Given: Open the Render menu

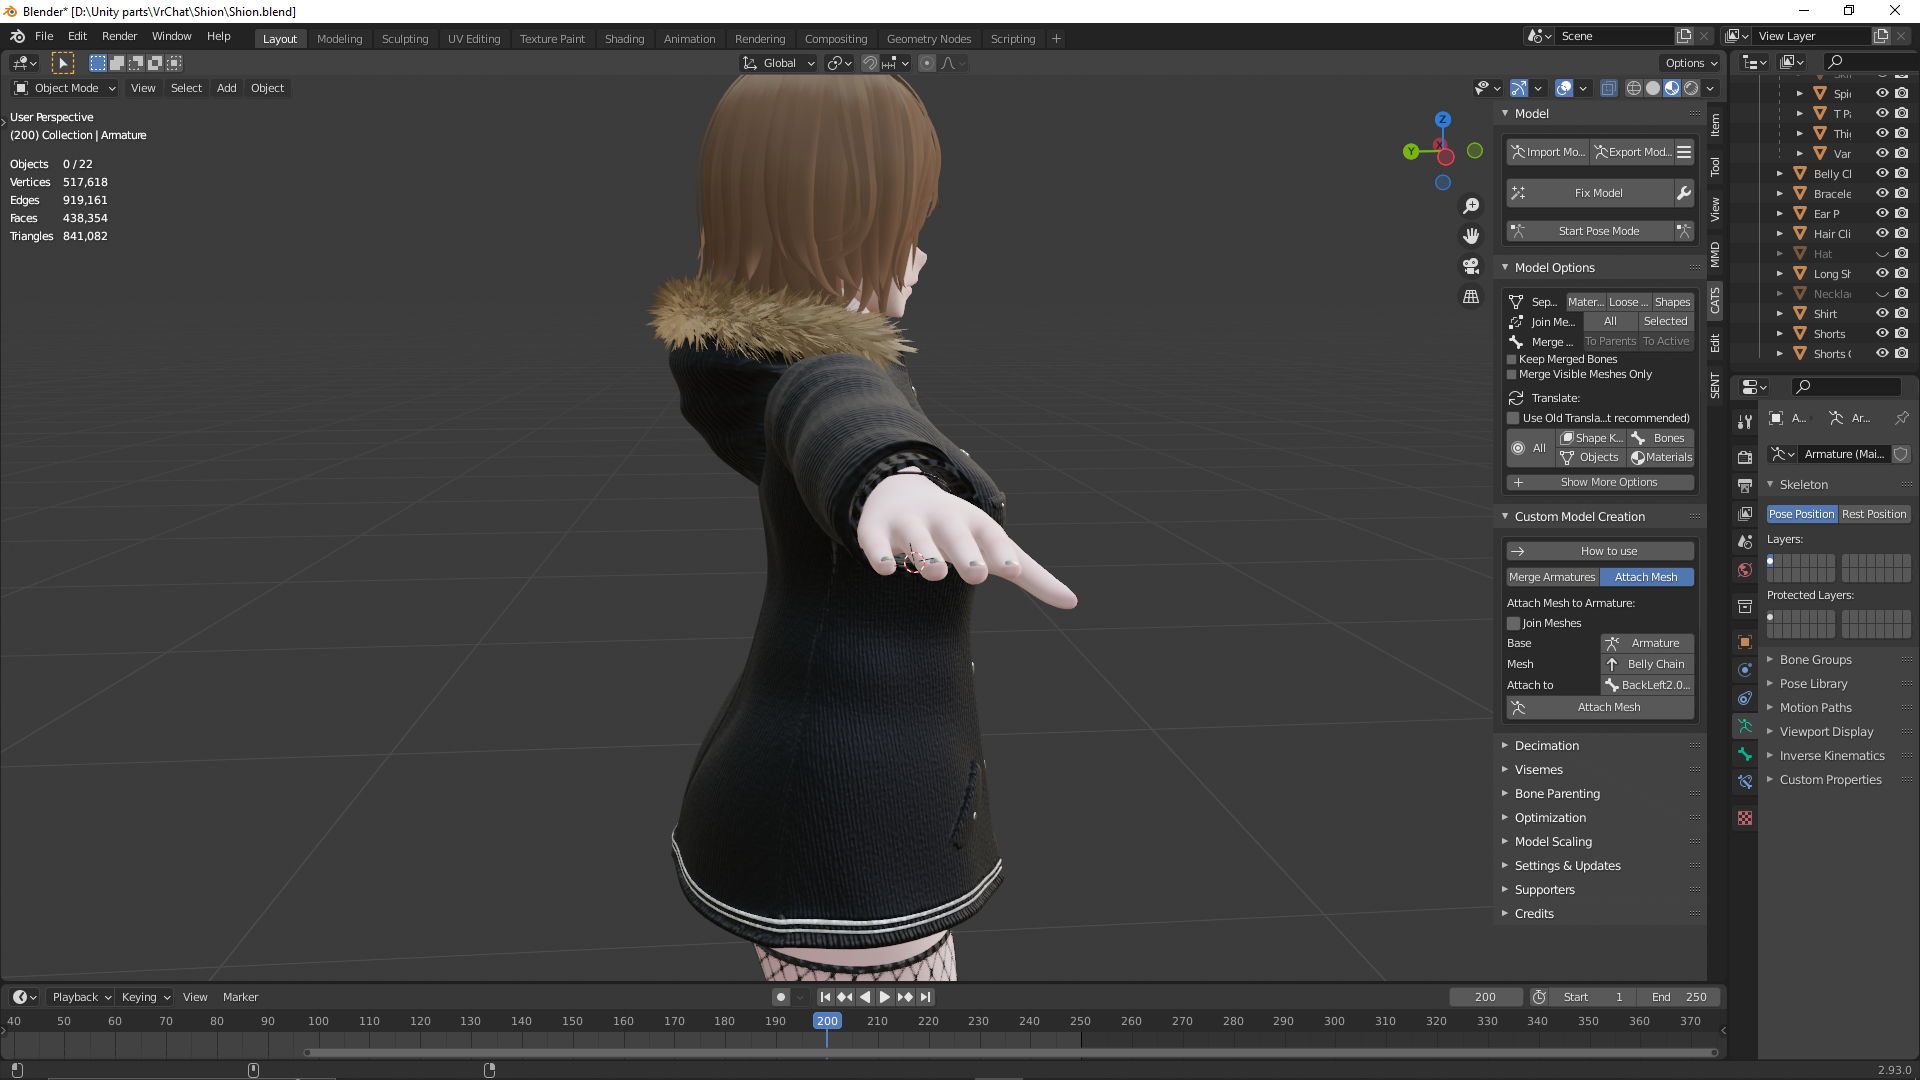Looking at the screenshot, I should point(119,36).
